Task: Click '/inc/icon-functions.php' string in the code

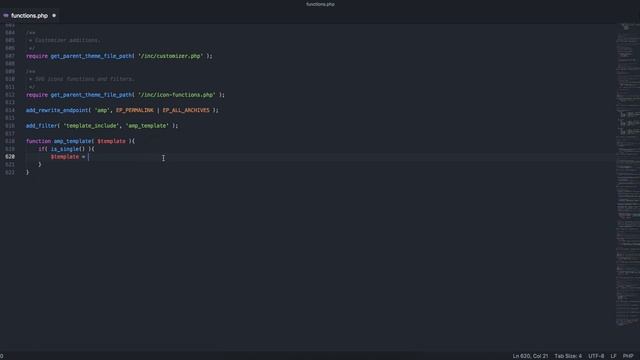Action: pyautogui.click(x=176, y=95)
